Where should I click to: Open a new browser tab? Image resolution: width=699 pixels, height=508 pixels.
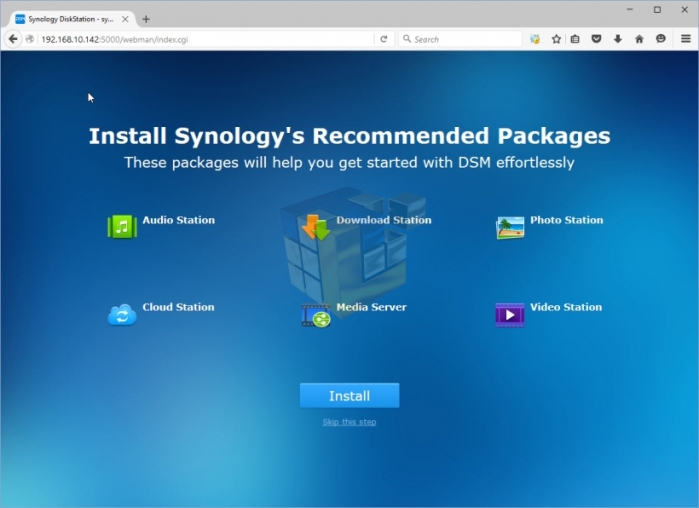pyautogui.click(x=146, y=19)
